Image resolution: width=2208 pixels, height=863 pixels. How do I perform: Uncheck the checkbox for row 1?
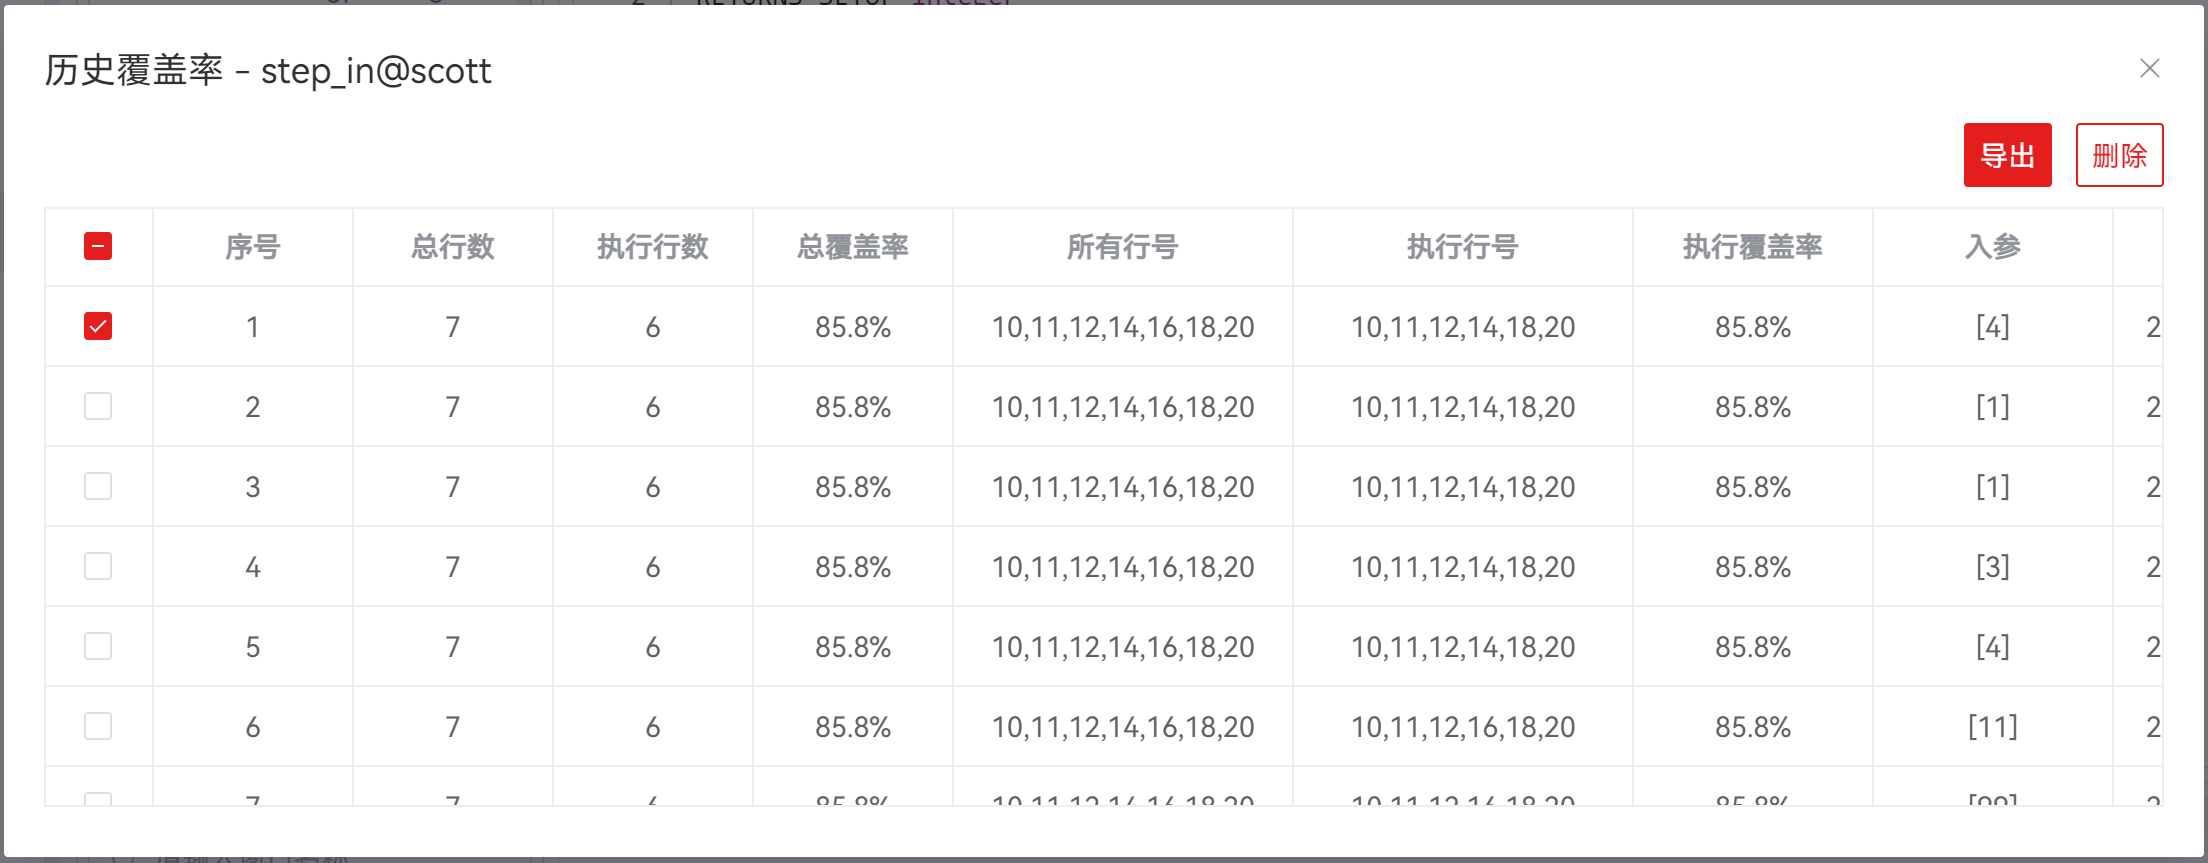(98, 326)
